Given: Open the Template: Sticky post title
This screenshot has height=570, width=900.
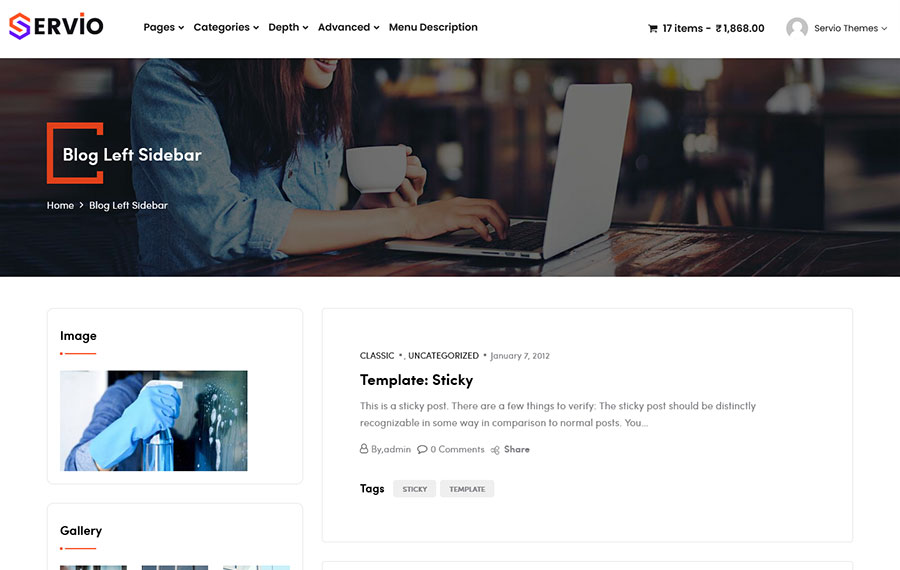Looking at the screenshot, I should [416, 380].
